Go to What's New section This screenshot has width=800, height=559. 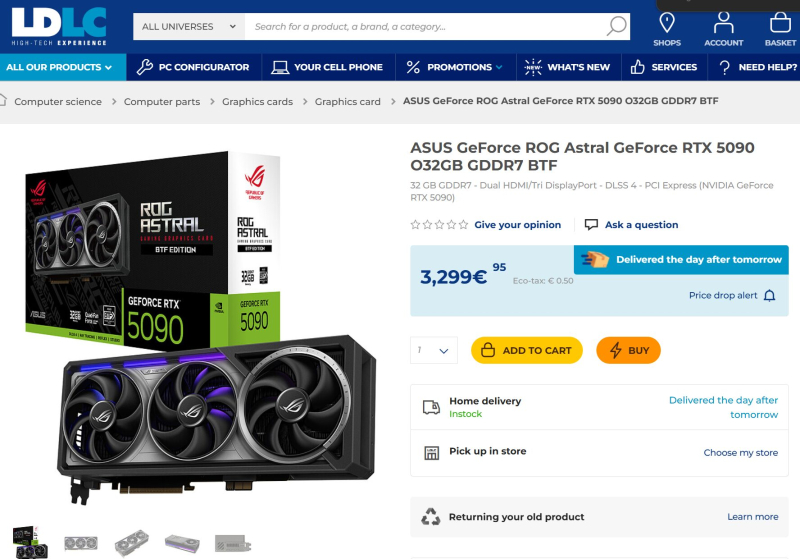pyautogui.click(x=568, y=67)
